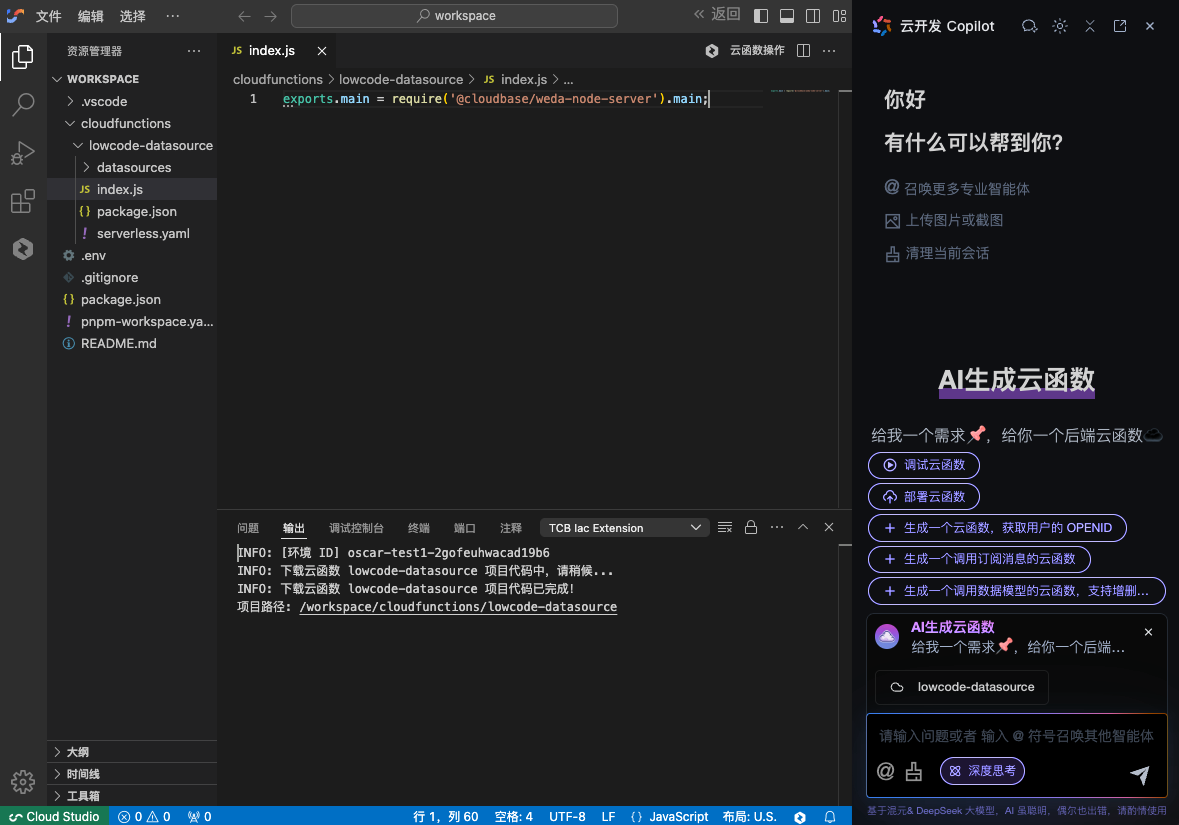Toggle output scroll lock
The width and height of the screenshot is (1179, 825).
pyautogui.click(x=750, y=527)
